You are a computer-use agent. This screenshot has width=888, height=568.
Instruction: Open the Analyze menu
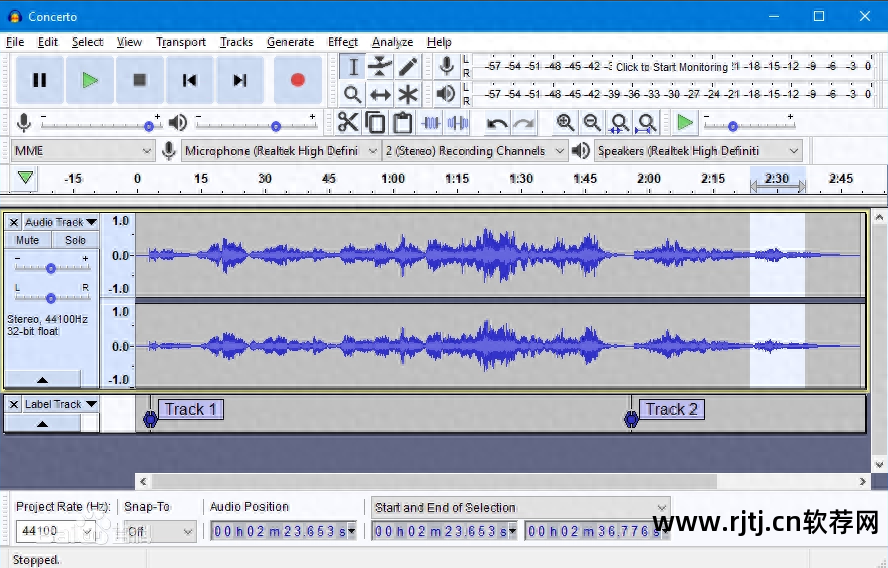coord(392,42)
